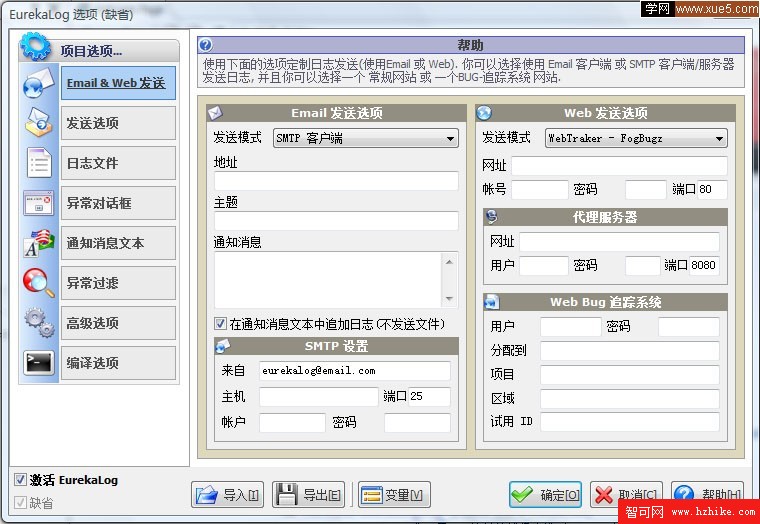760x524 pixels.
Task: Click the exception dialog window icon
Action: point(39,203)
